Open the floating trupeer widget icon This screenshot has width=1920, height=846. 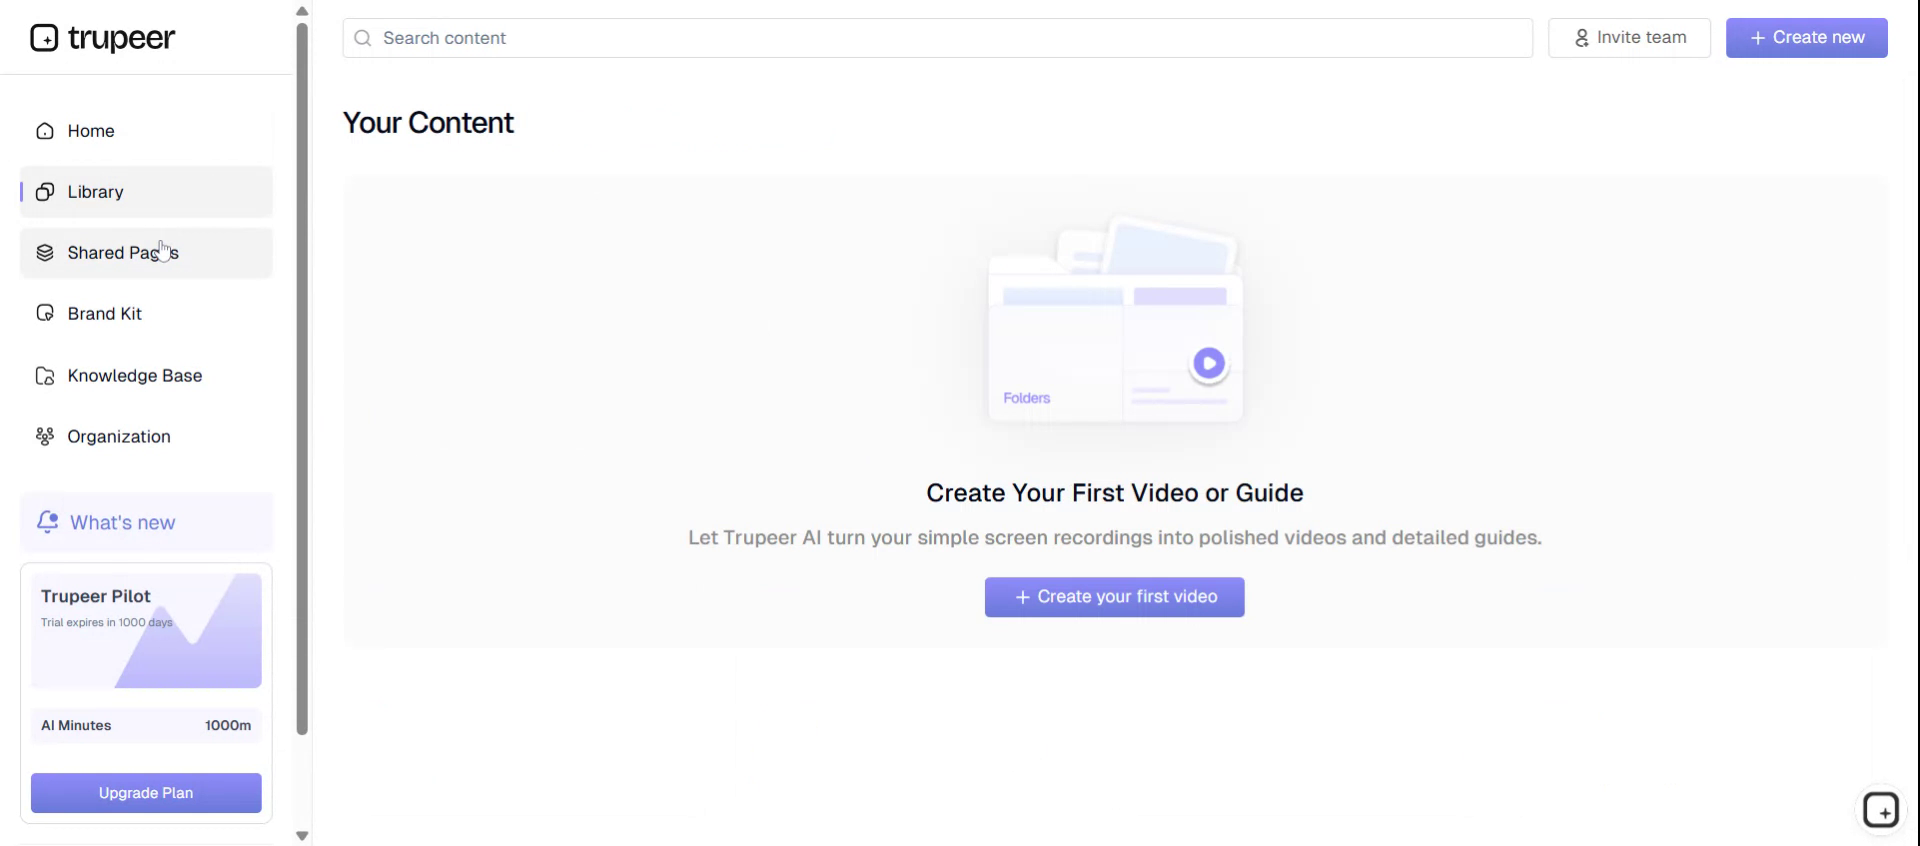(x=1881, y=810)
